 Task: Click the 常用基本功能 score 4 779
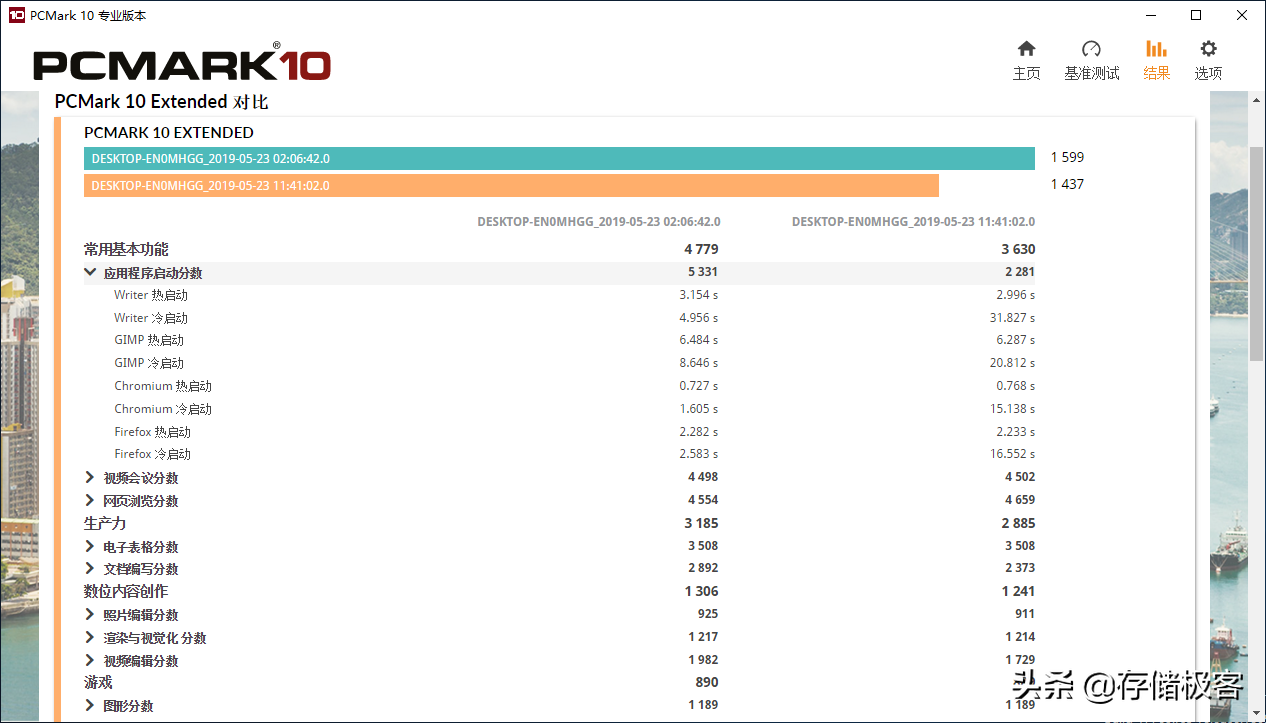click(x=701, y=249)
